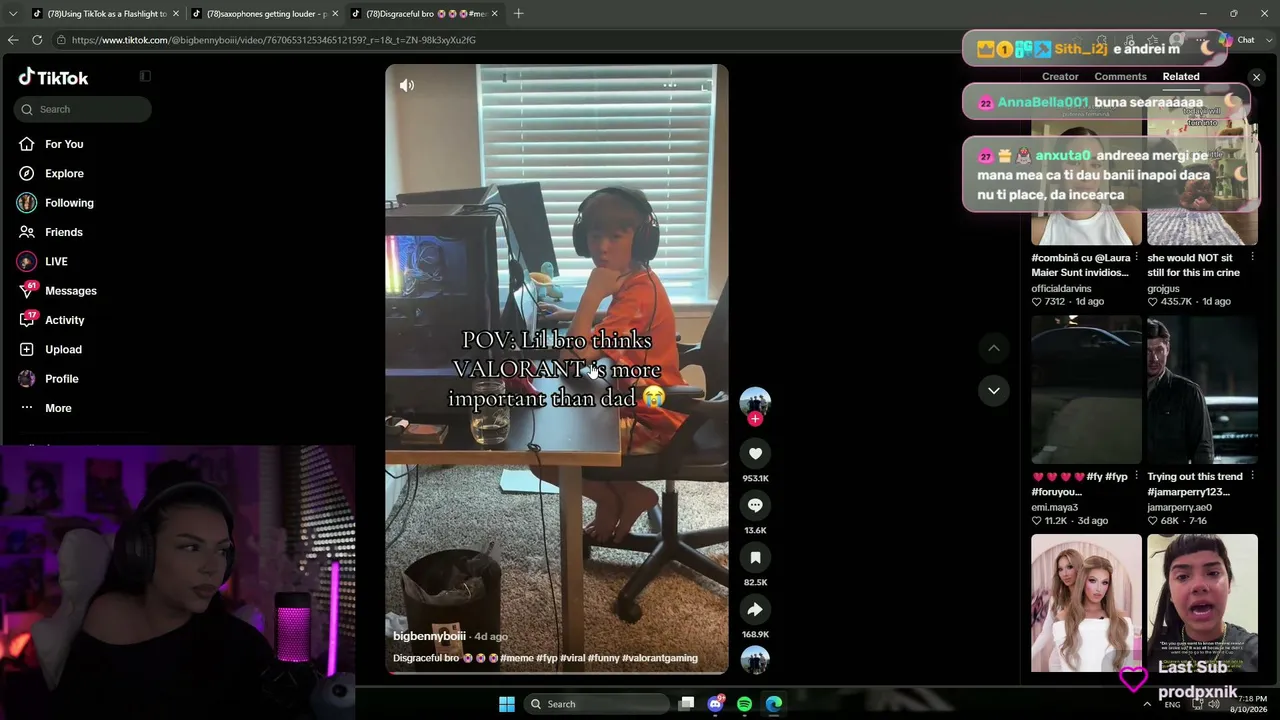The width and height of the screenshot is (1280, 720).
Task: Select the Related tab
Action: pos(1181,76)
